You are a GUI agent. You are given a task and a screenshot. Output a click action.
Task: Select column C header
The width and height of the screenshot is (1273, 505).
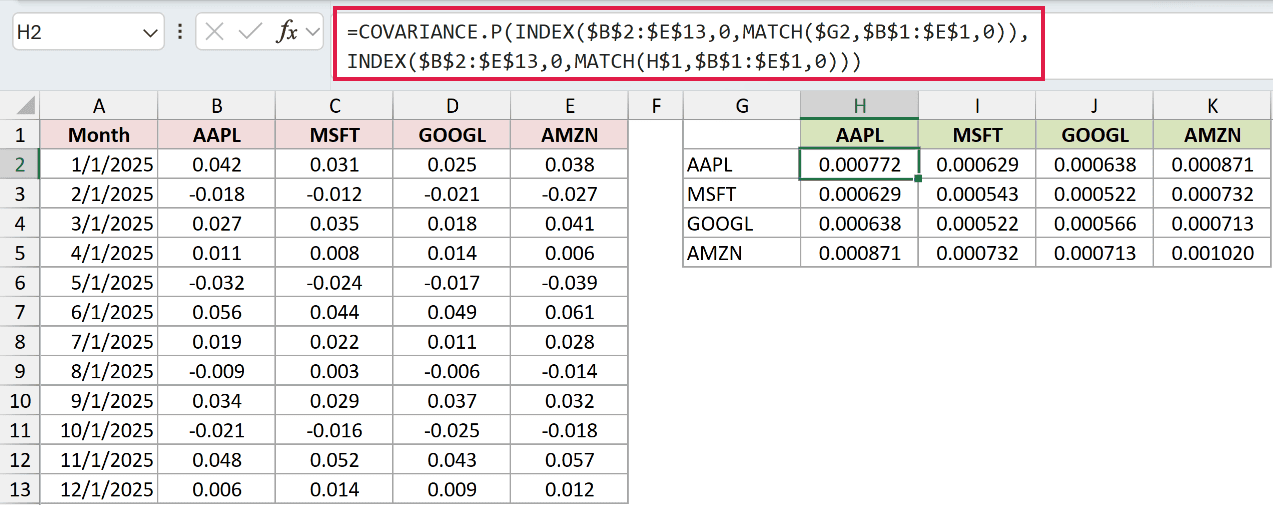click(334, 106)
